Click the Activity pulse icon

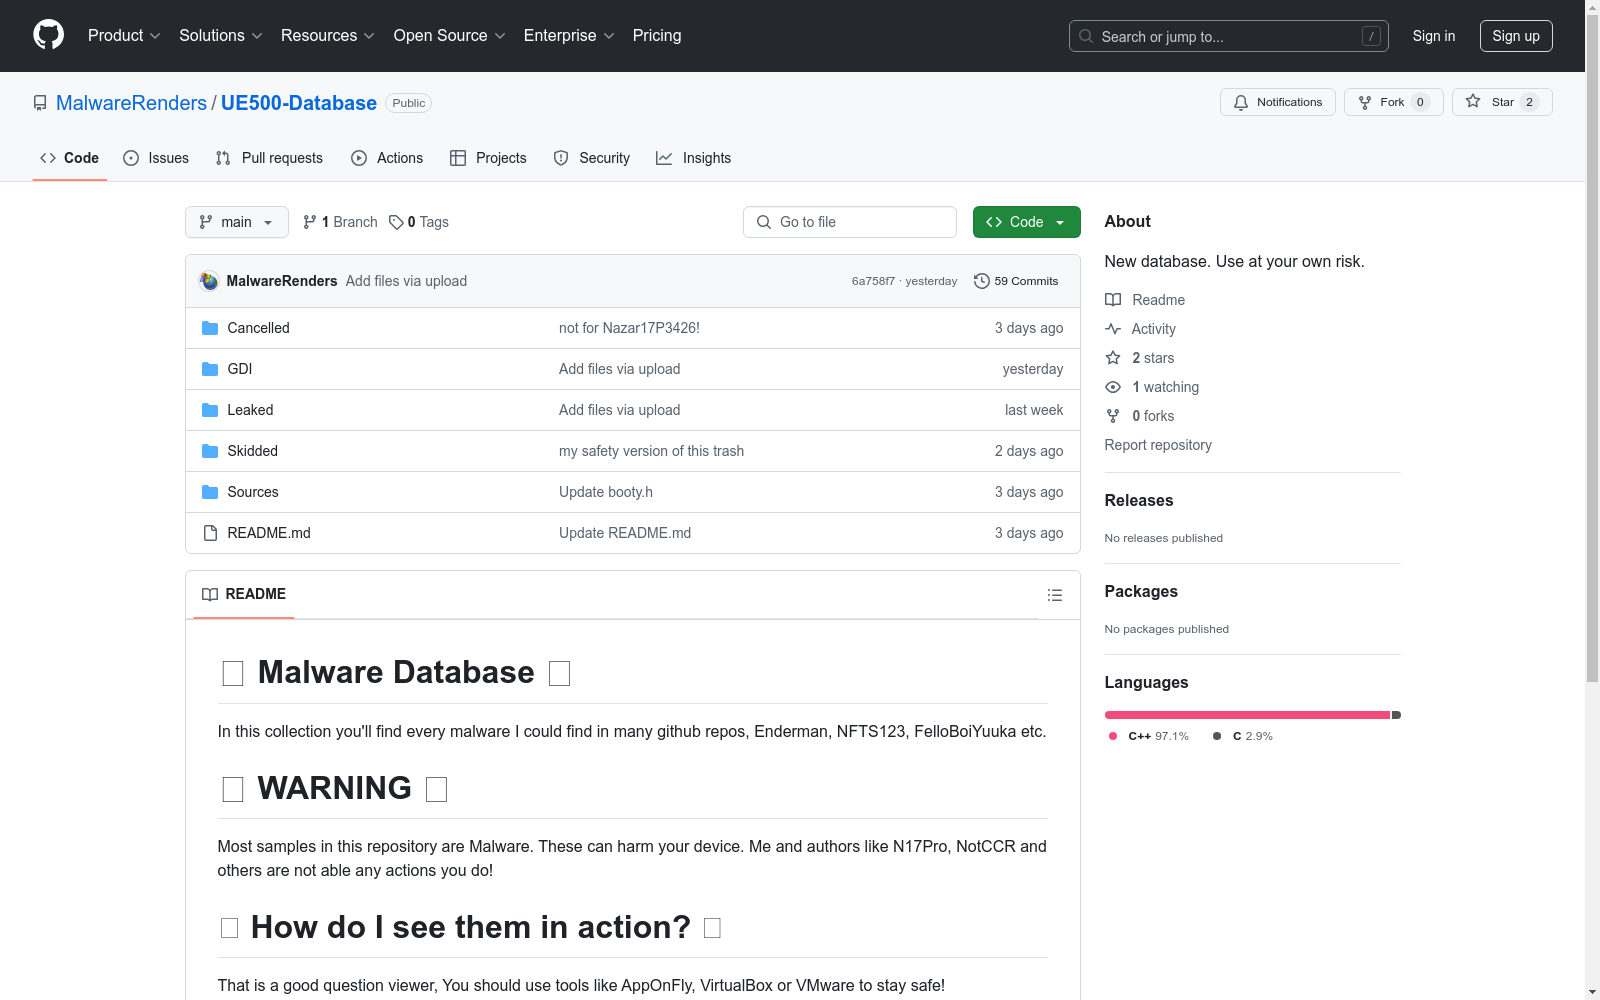[1113, 329]
